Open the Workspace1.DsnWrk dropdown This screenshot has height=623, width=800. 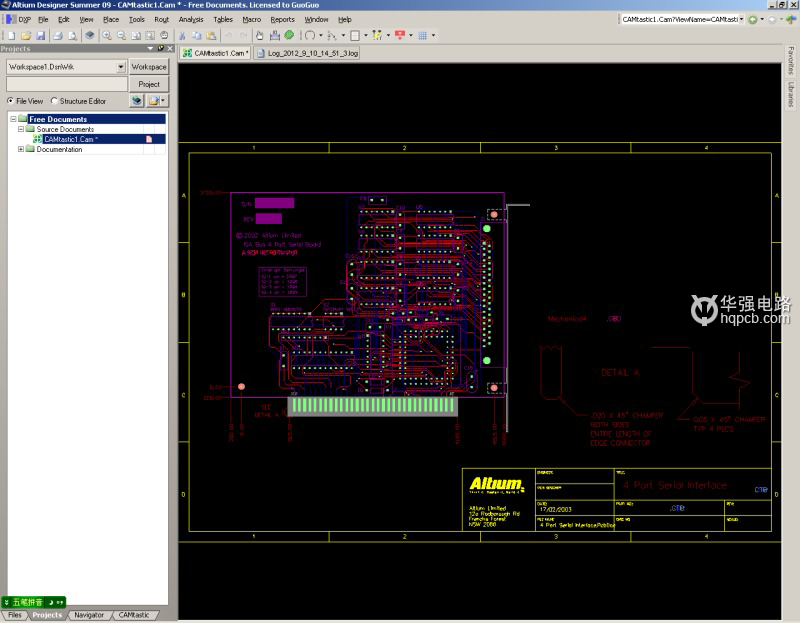121,67
